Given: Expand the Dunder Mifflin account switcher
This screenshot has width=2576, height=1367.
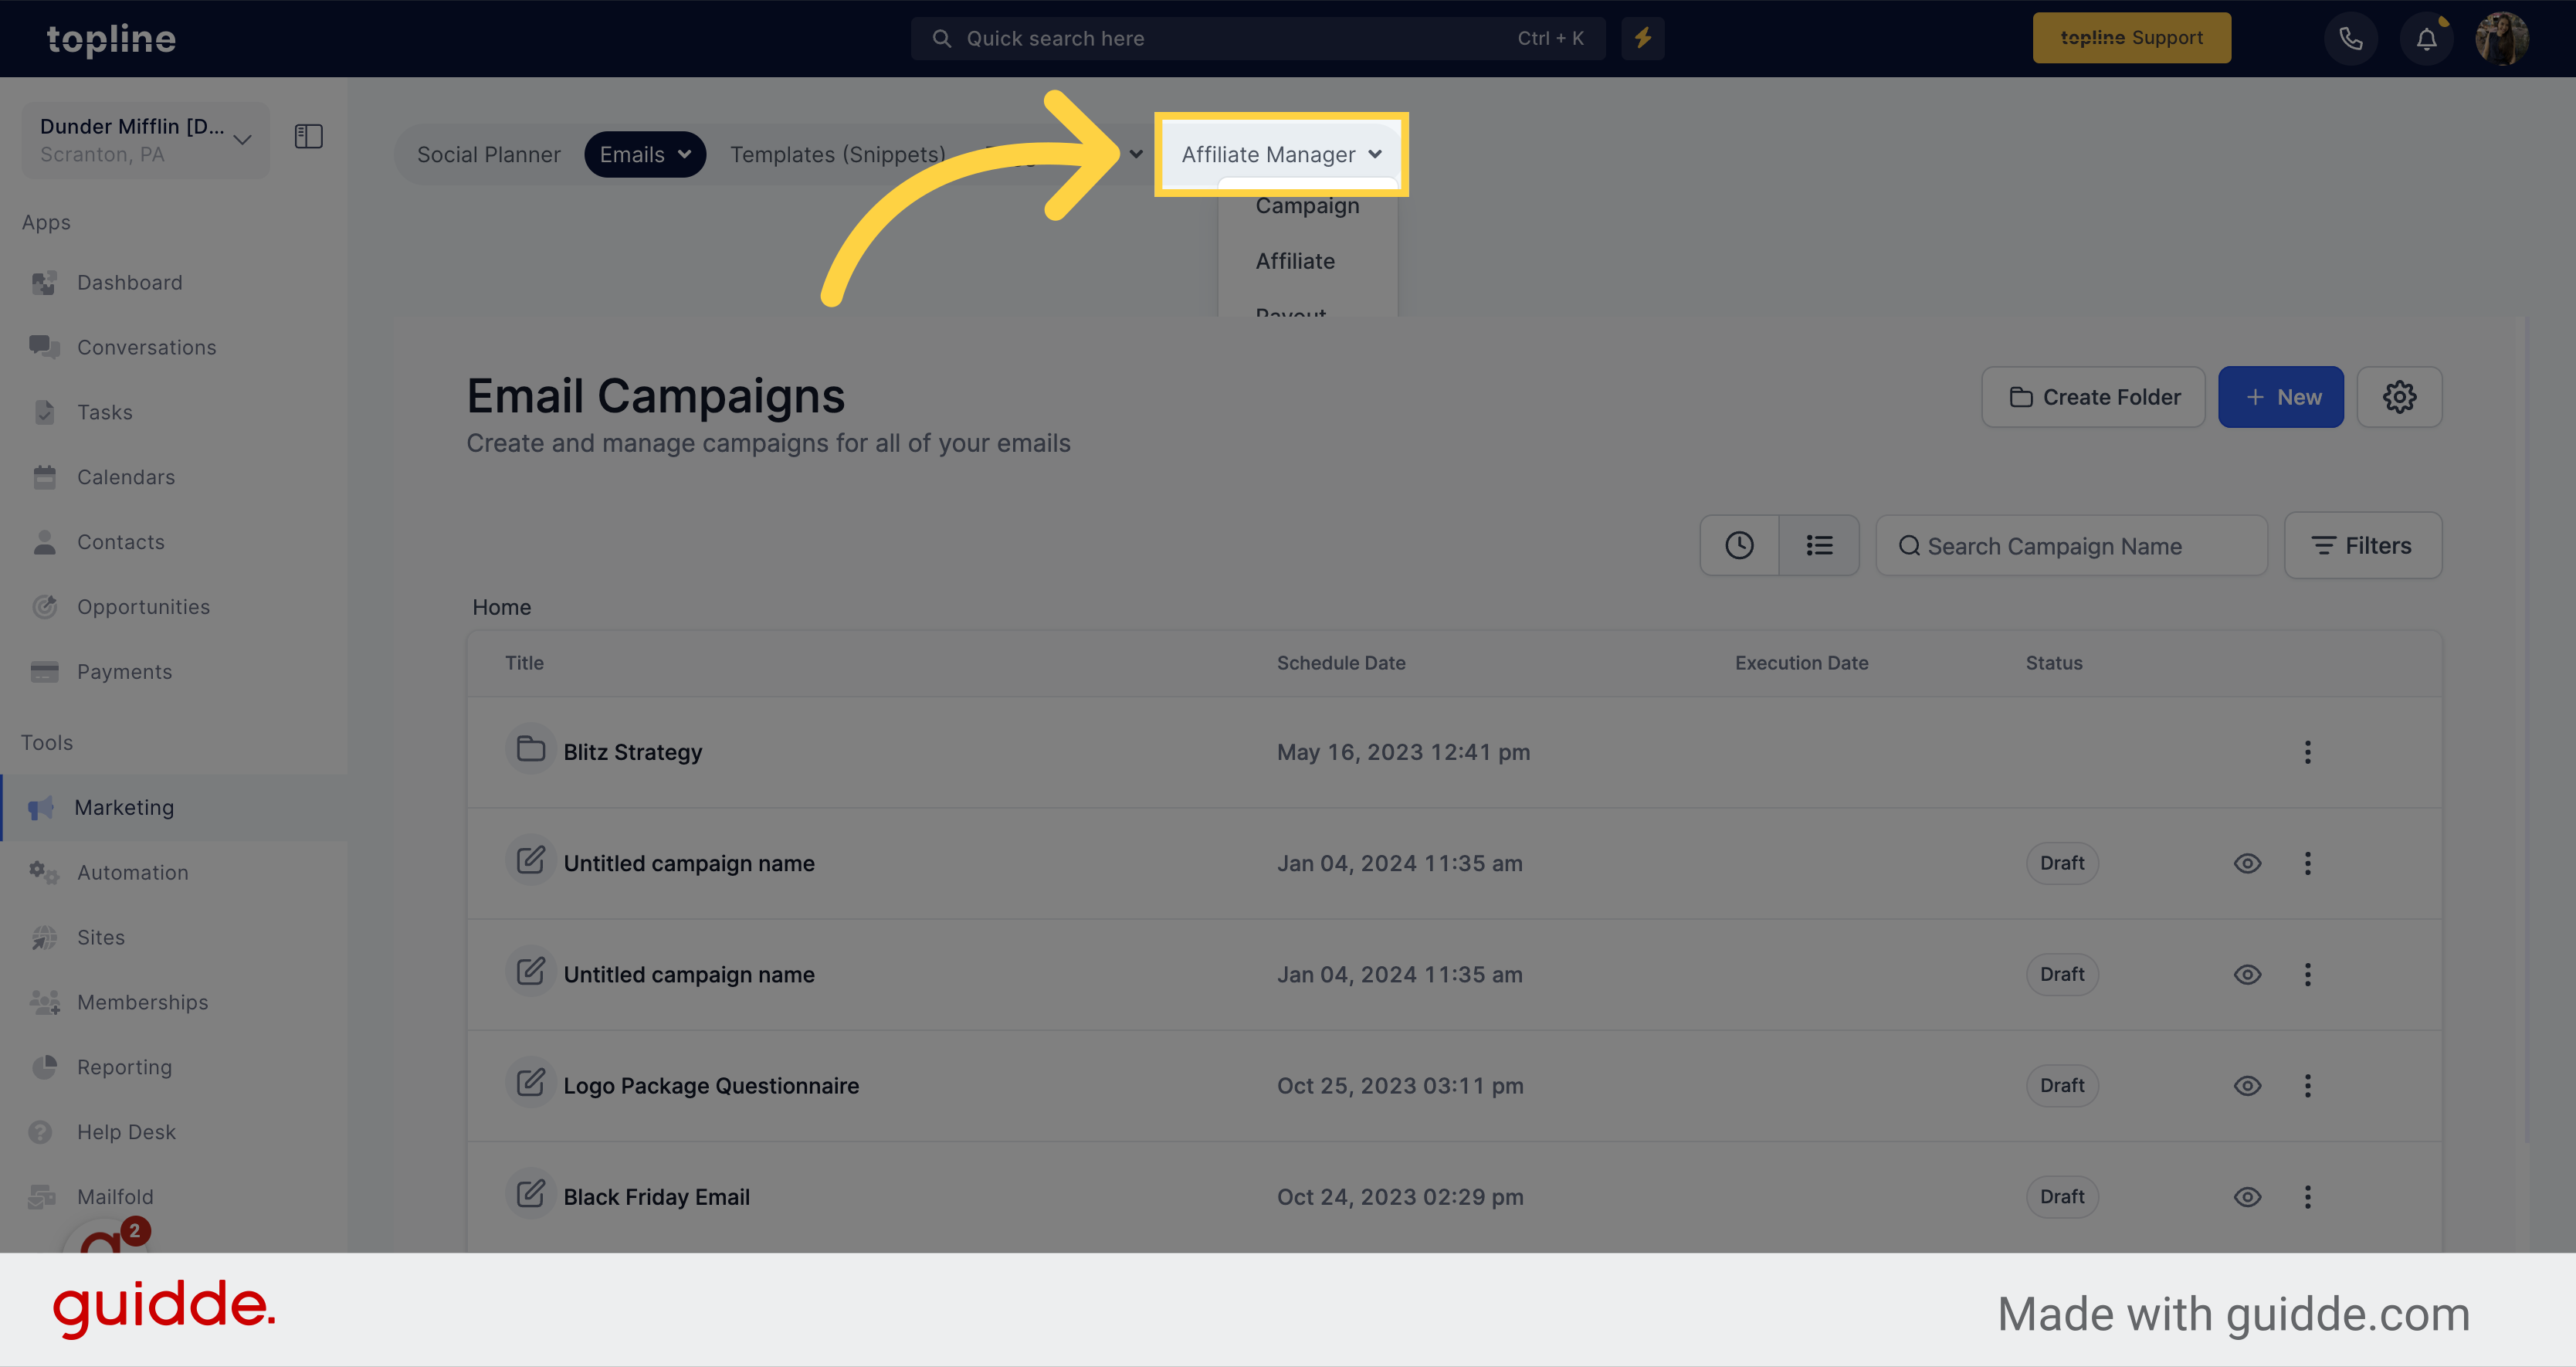Looking at the screenshot, I should [145, 140].
